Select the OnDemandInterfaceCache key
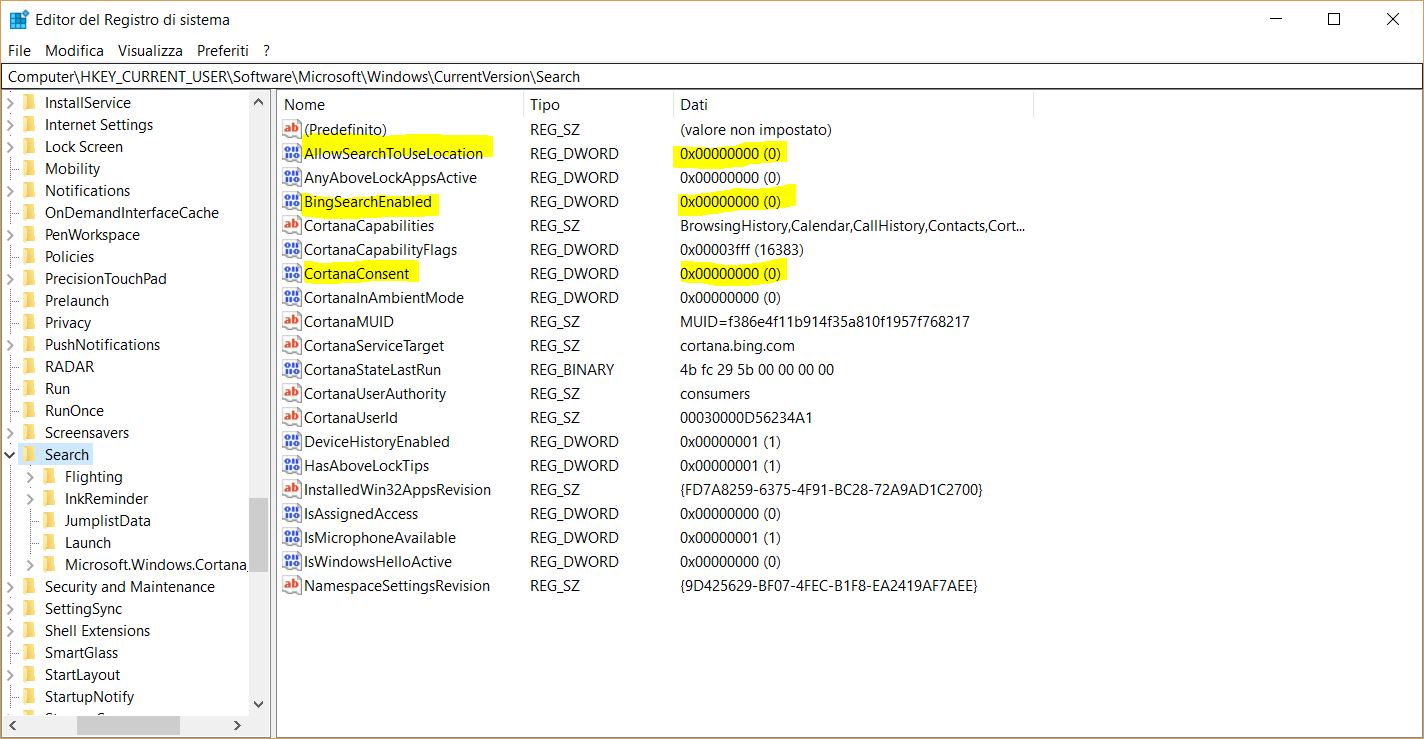The image size is (1424, 739). pos(131,212)
